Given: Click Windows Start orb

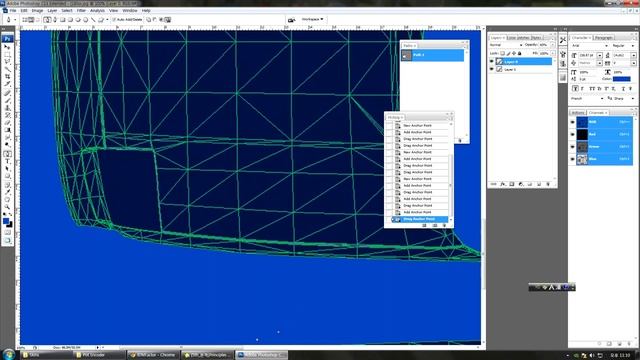Looking at the screenshot, I should click(x=9, y=354).
